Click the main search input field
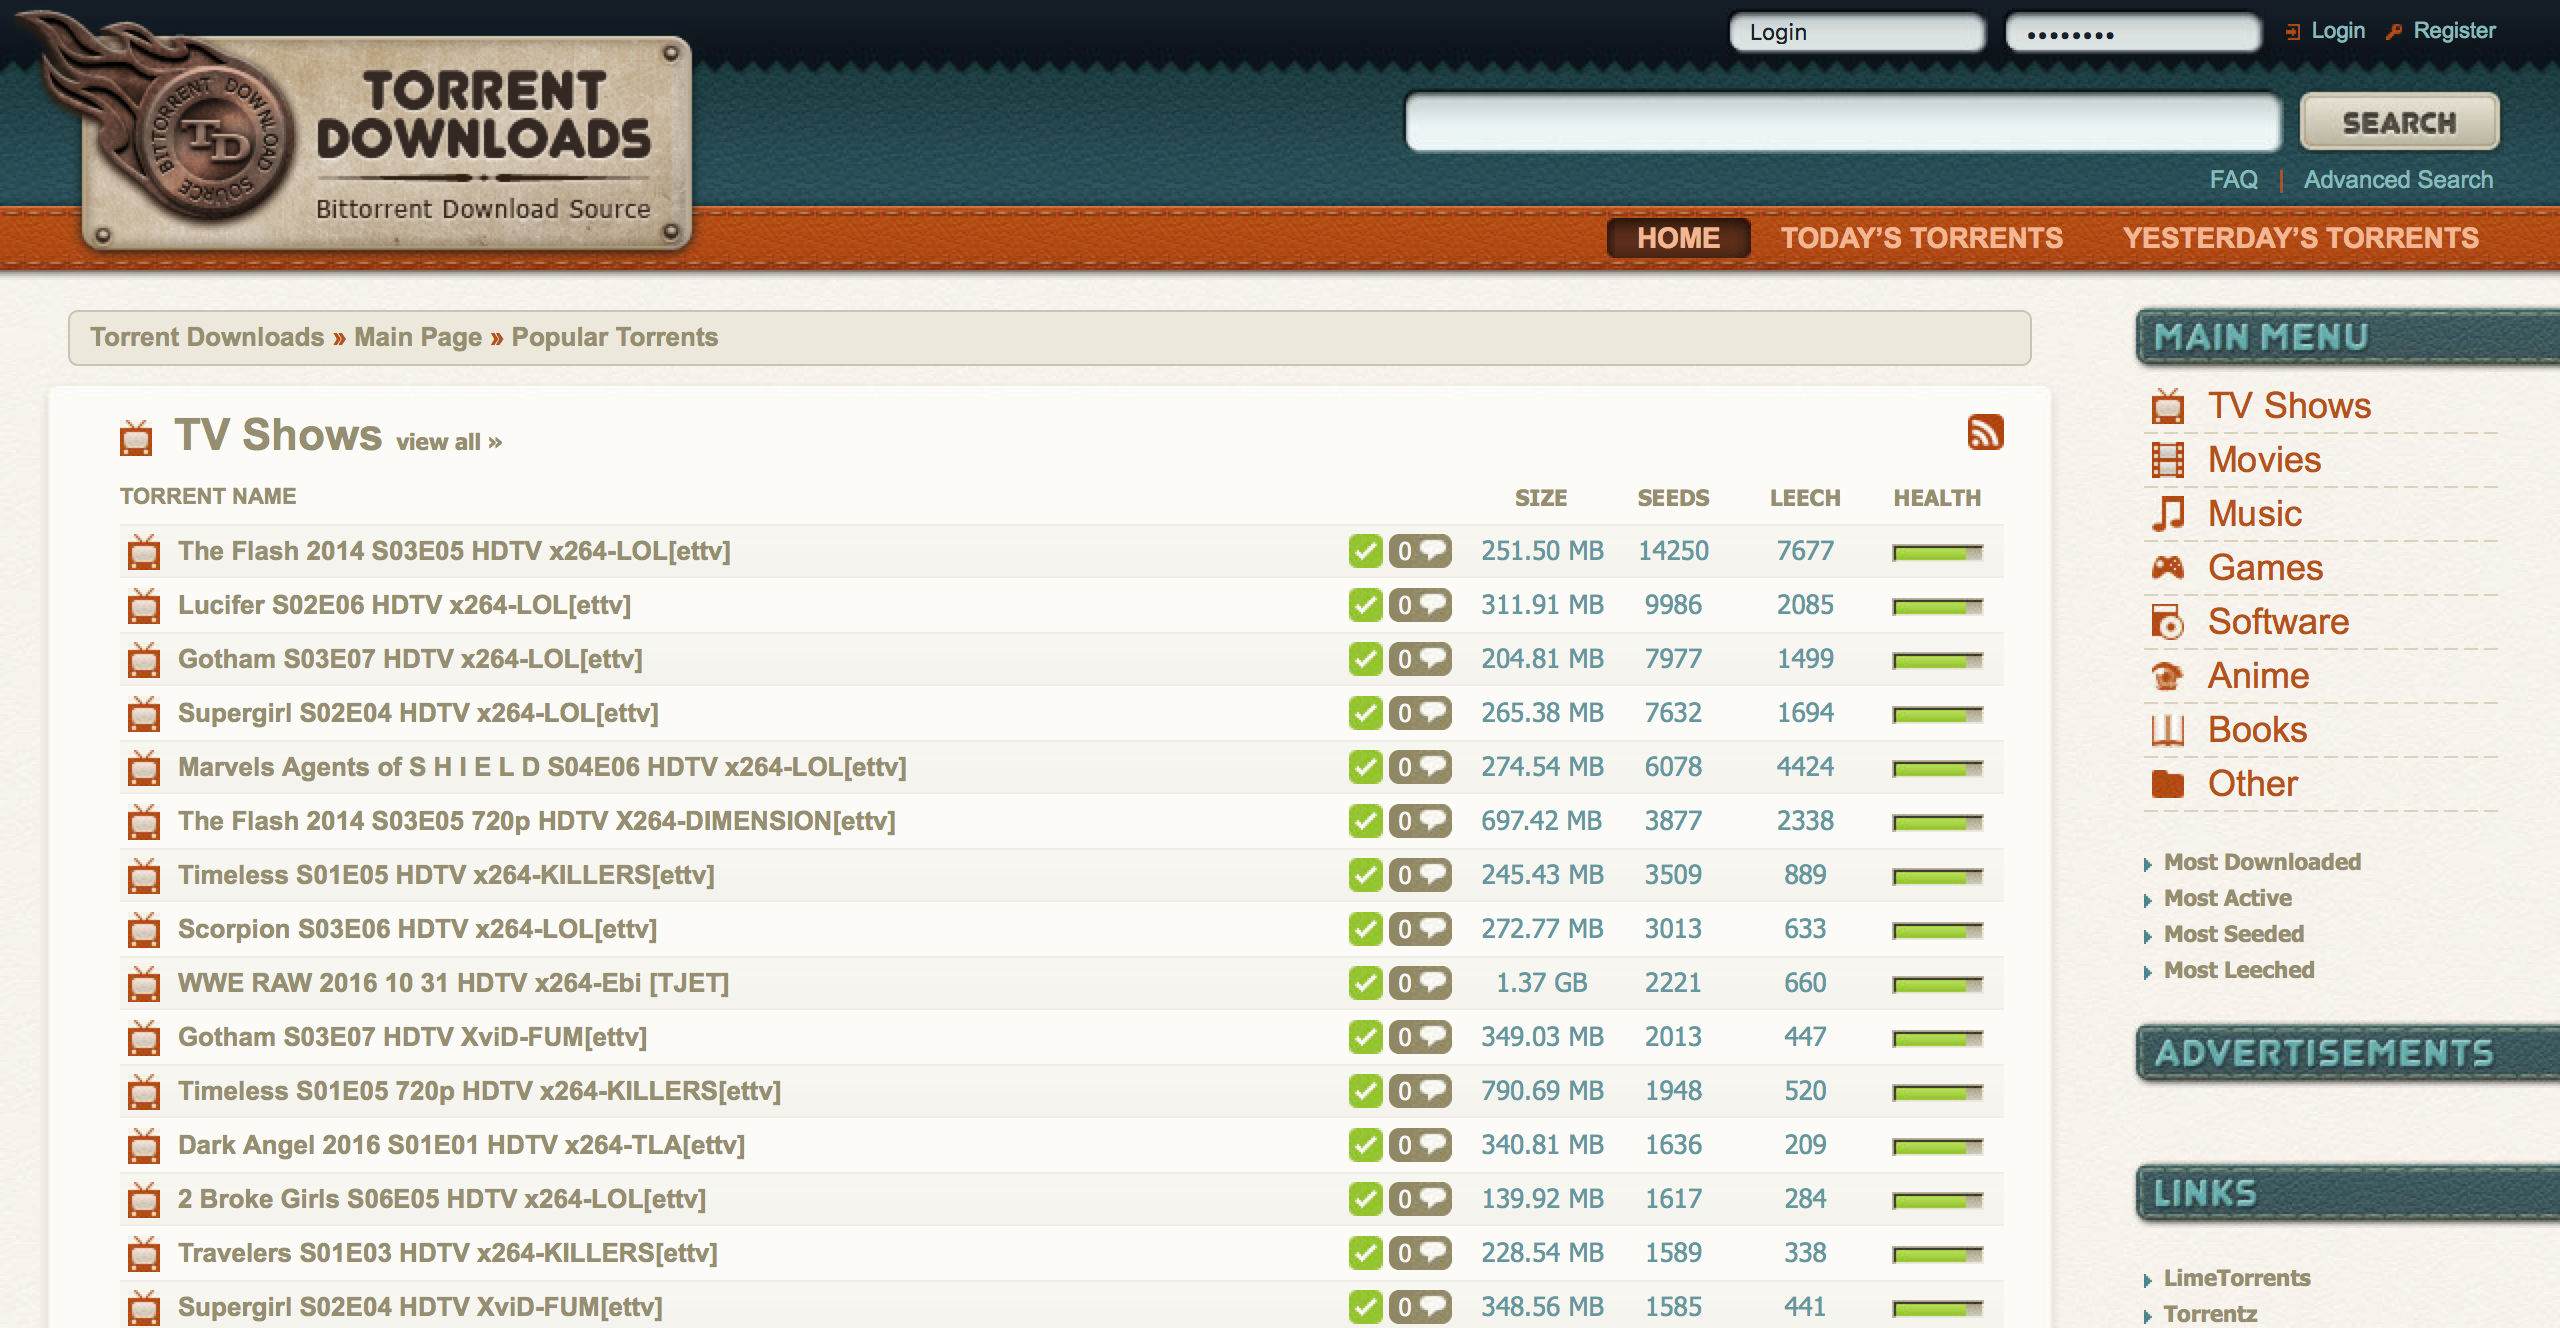Screen dimensions: 2560x1328 pos(1843,122)
